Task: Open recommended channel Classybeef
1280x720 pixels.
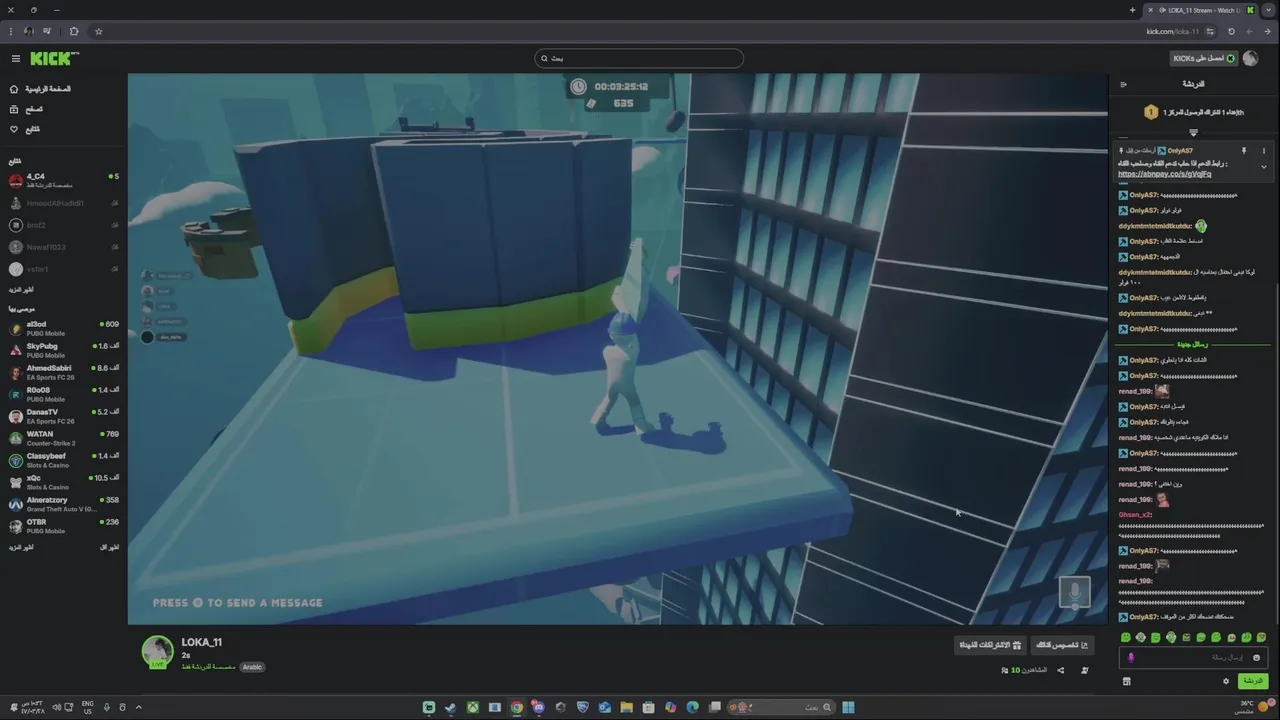Action: point(64,460)
